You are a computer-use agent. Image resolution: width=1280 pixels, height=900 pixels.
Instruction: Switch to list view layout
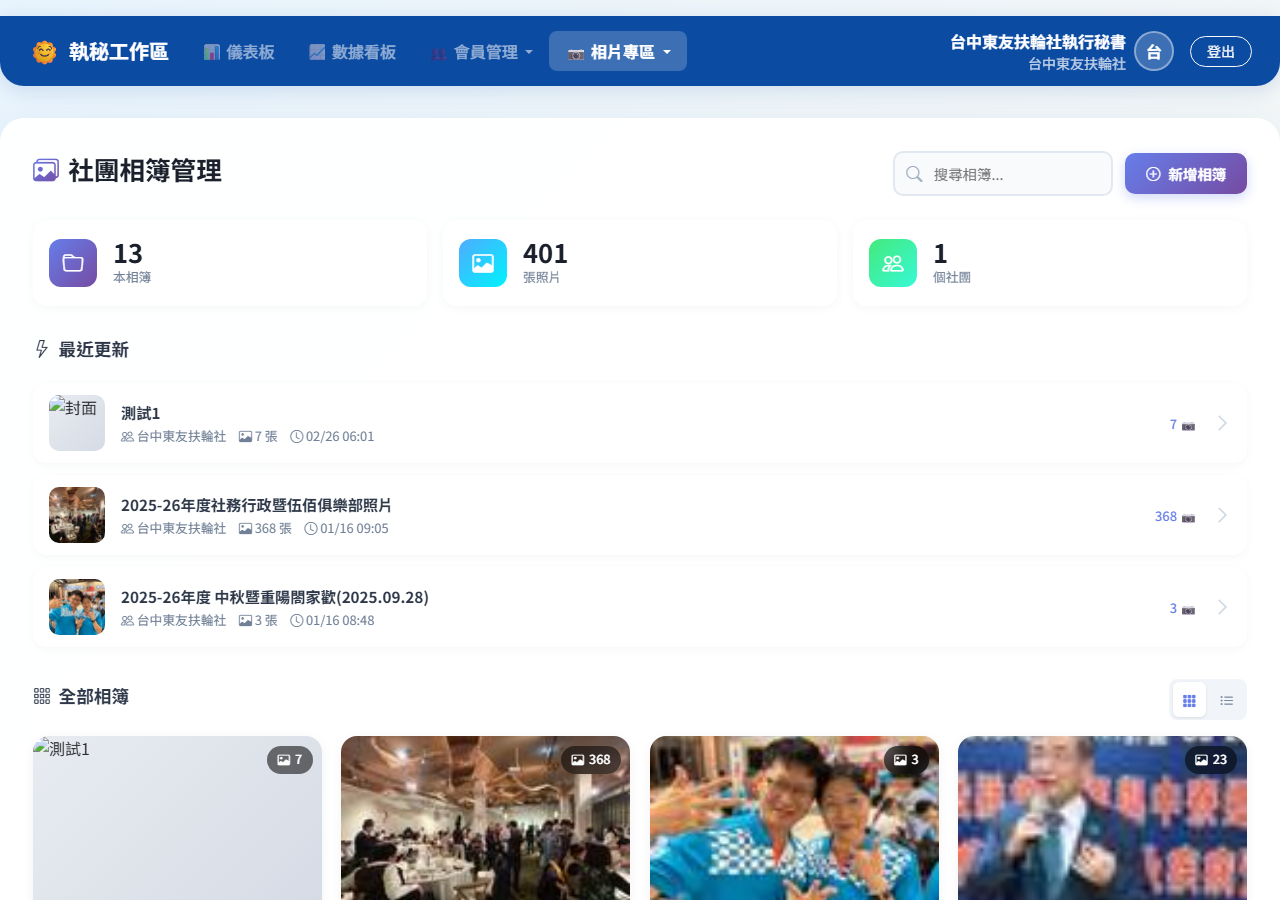(x=1227, y=699)
